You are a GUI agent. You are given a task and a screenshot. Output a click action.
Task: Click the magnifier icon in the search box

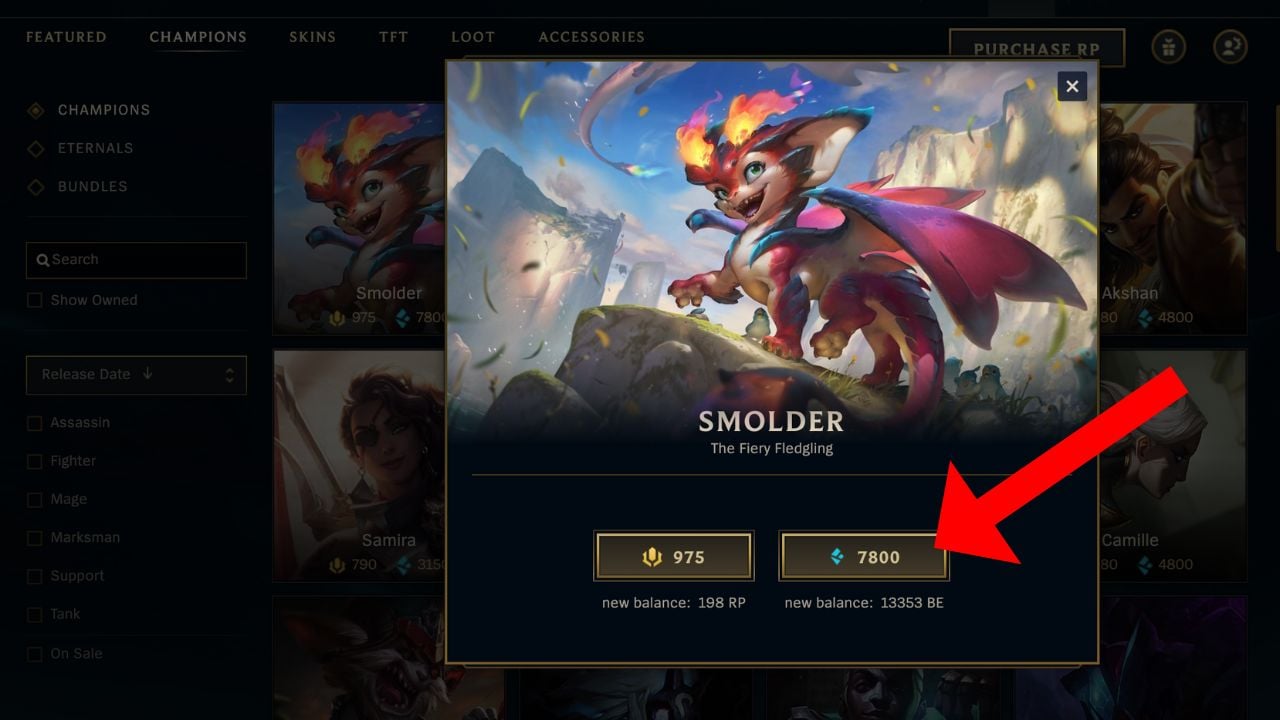[43, 260]
